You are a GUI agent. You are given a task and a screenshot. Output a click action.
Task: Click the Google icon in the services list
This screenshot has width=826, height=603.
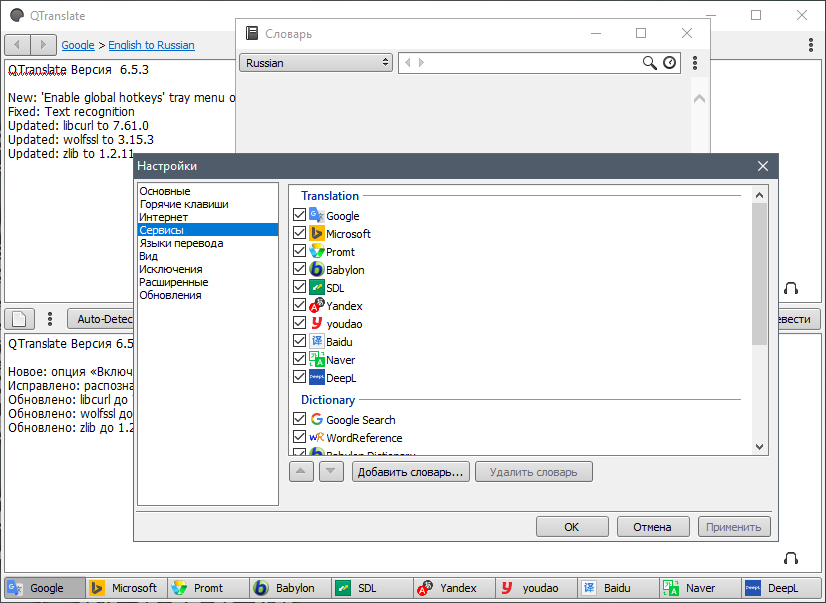click(x=317, y=215)
